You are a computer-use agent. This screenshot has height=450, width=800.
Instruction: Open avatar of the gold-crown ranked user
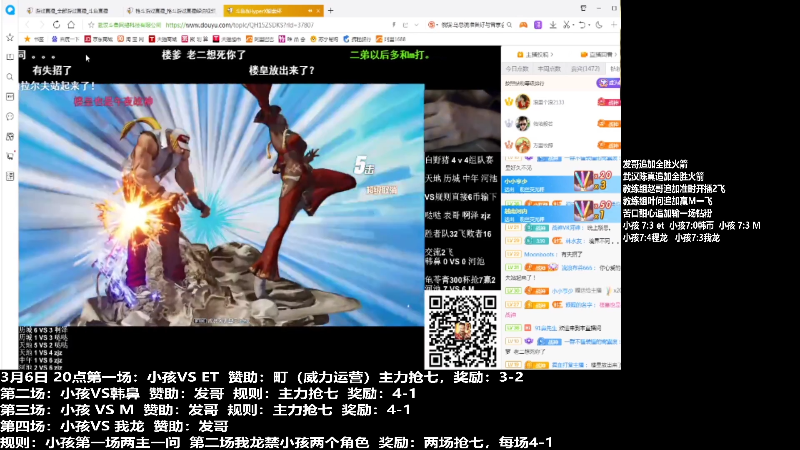coord(522,102)
